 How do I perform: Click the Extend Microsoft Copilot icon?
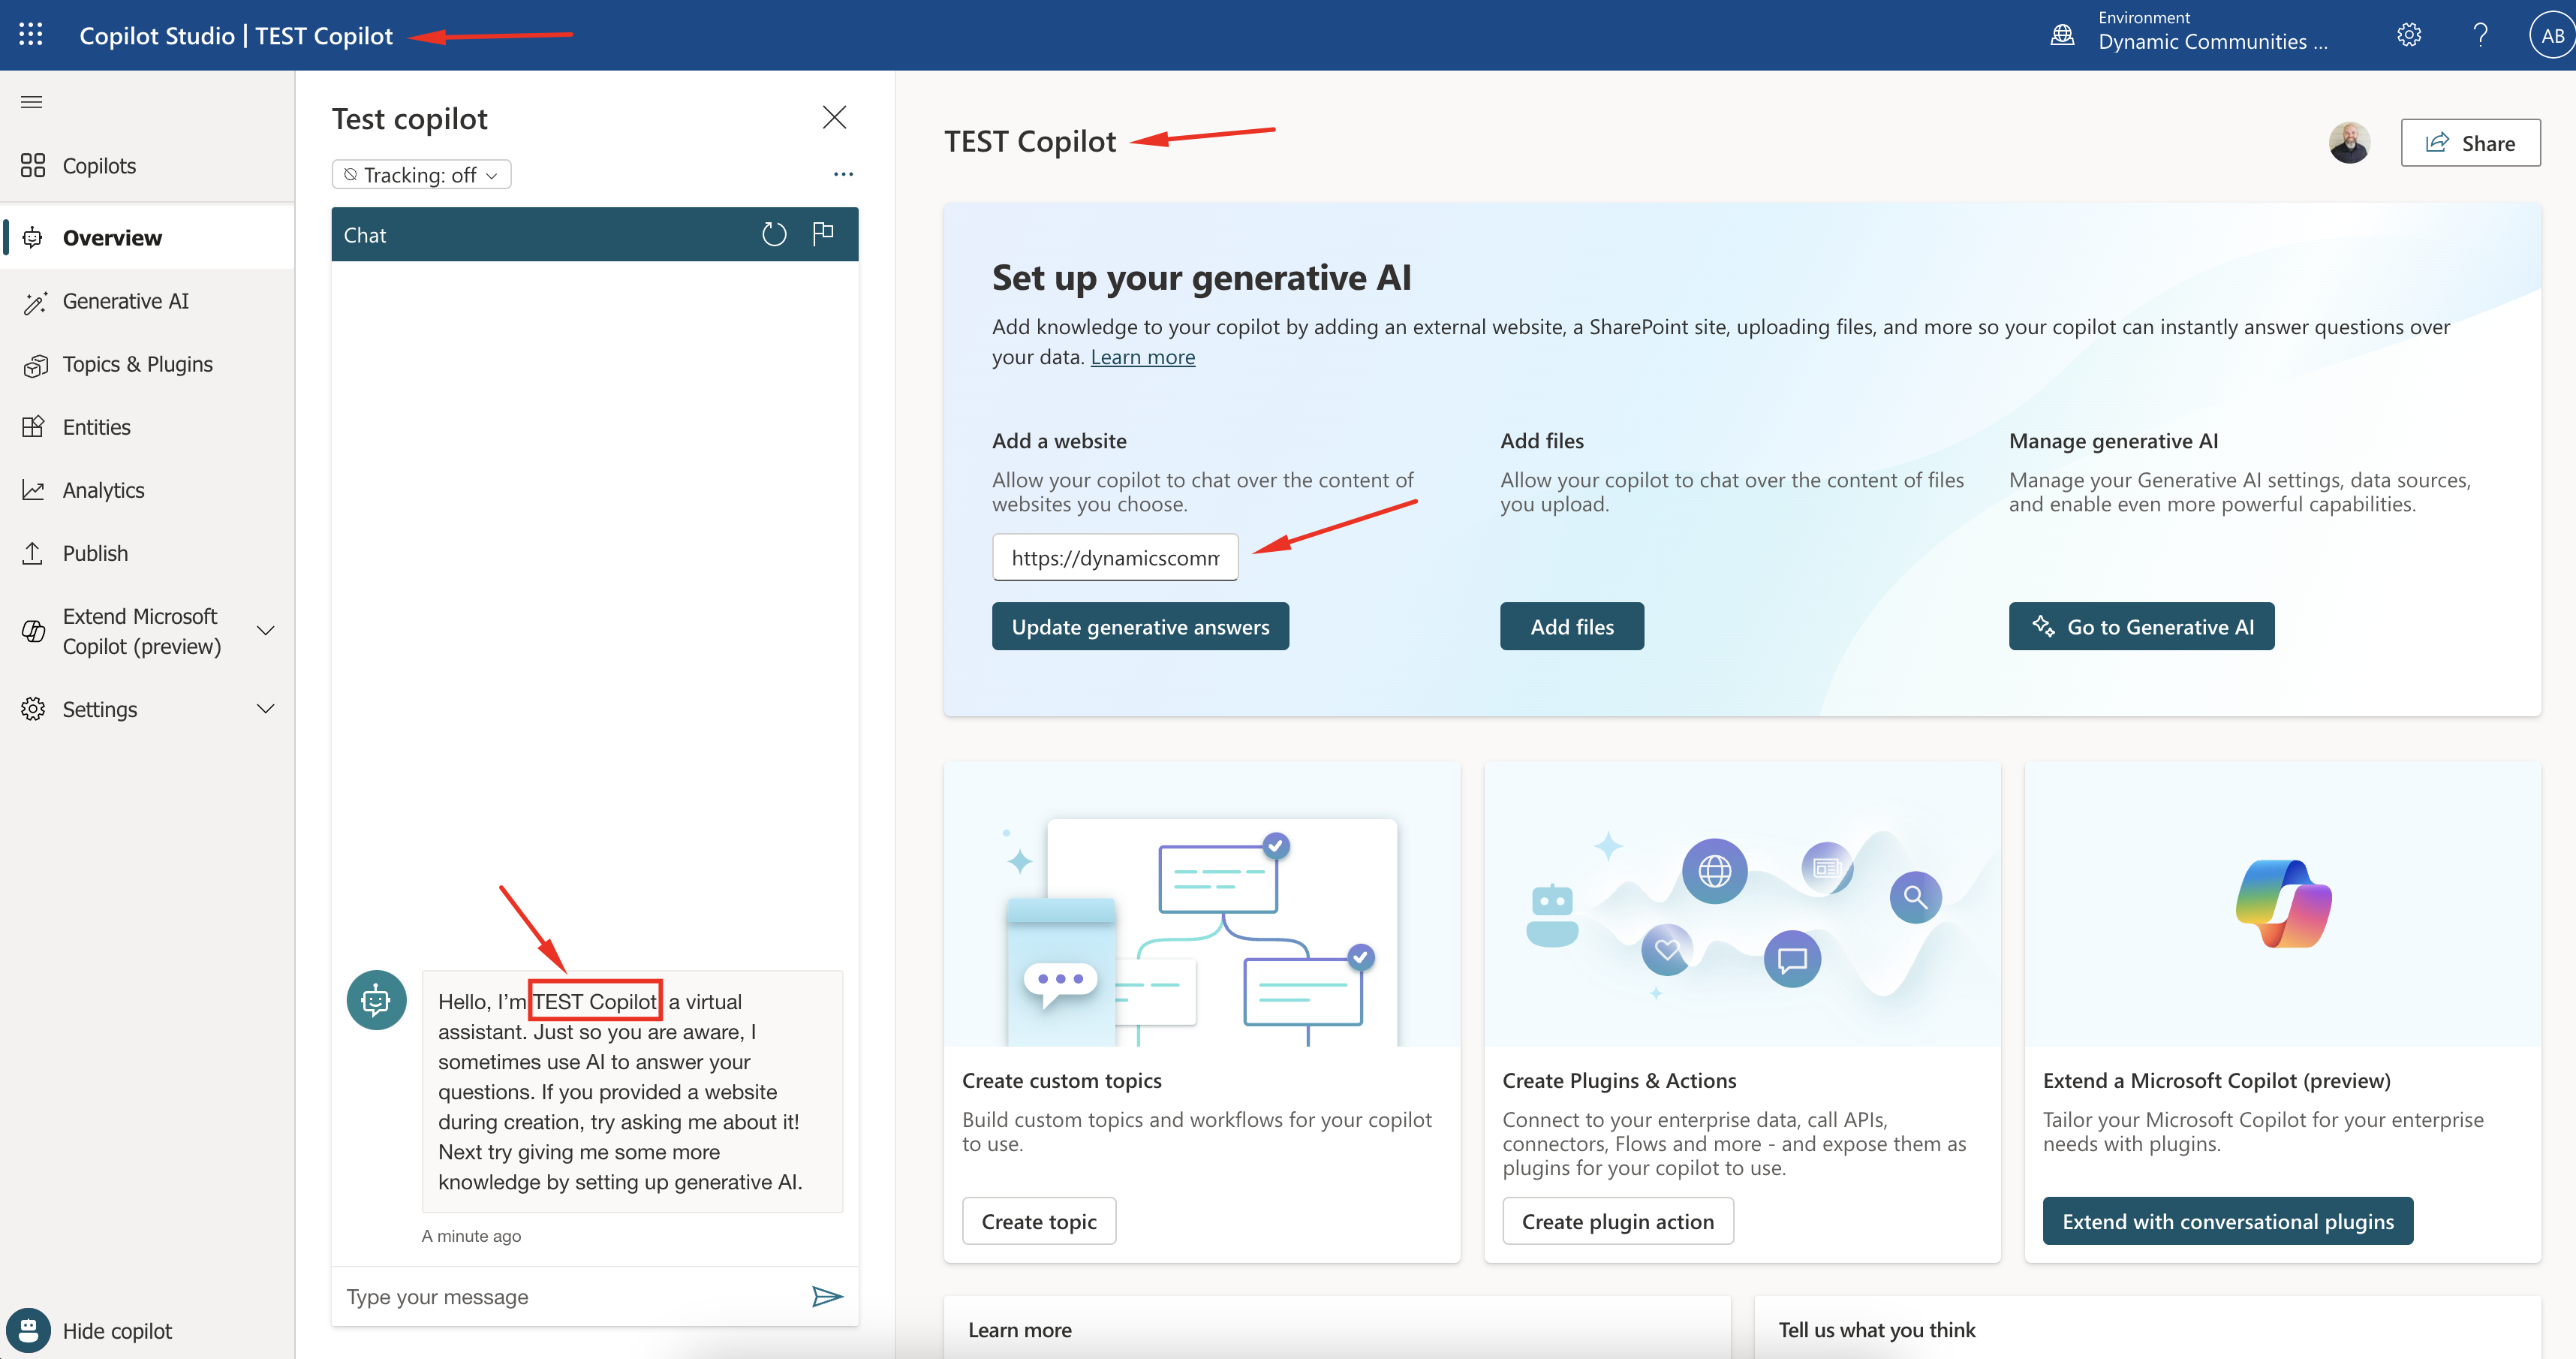click(x=33, y=631)
